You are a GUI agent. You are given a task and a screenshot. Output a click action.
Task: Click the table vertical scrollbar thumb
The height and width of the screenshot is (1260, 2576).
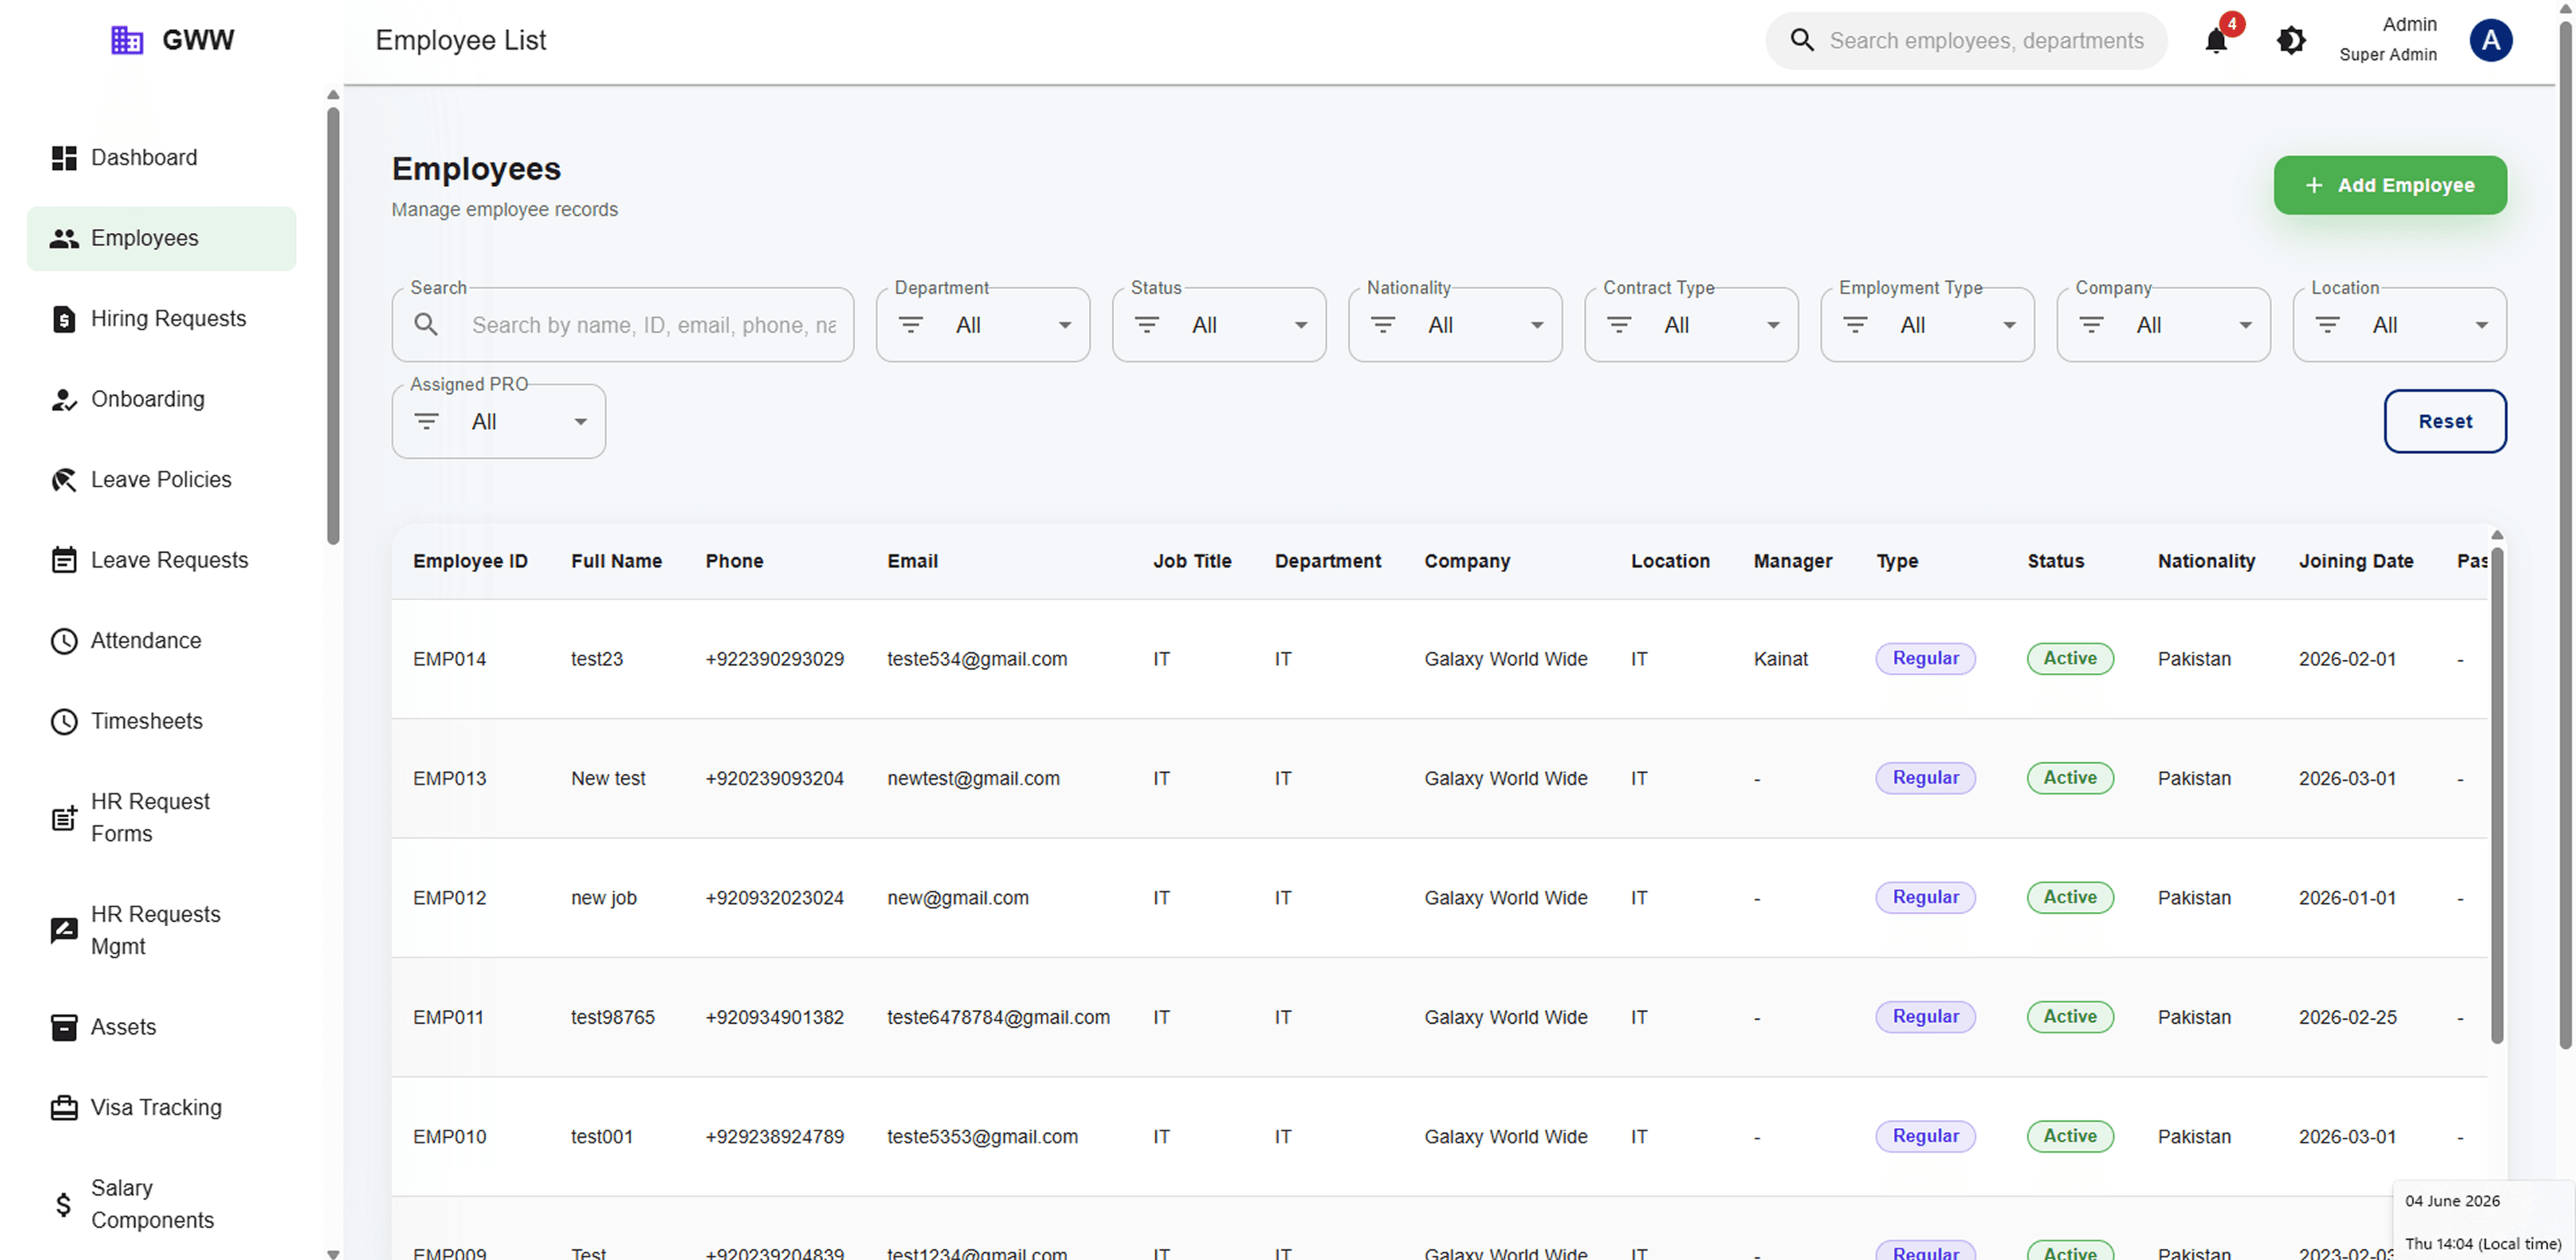[2496, 795]
